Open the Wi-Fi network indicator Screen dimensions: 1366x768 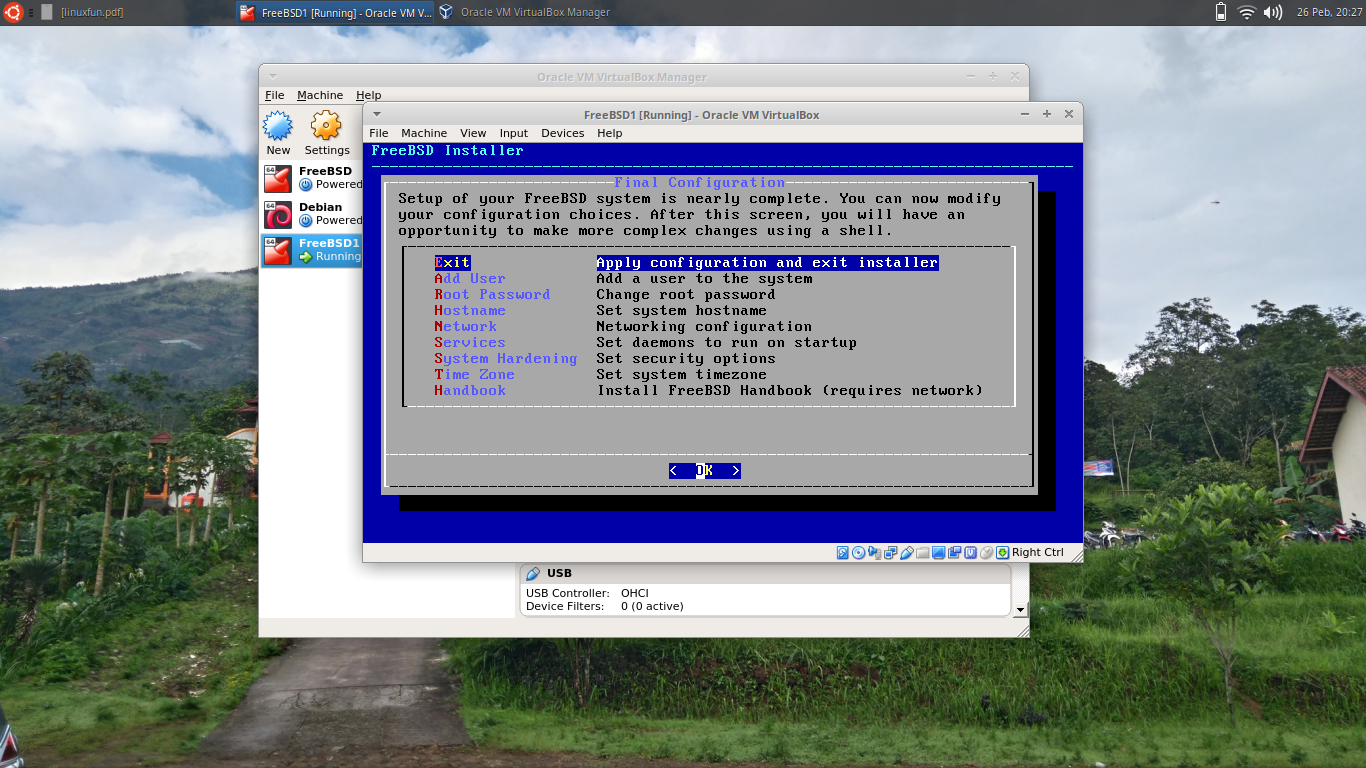(x=1246, y=12)
